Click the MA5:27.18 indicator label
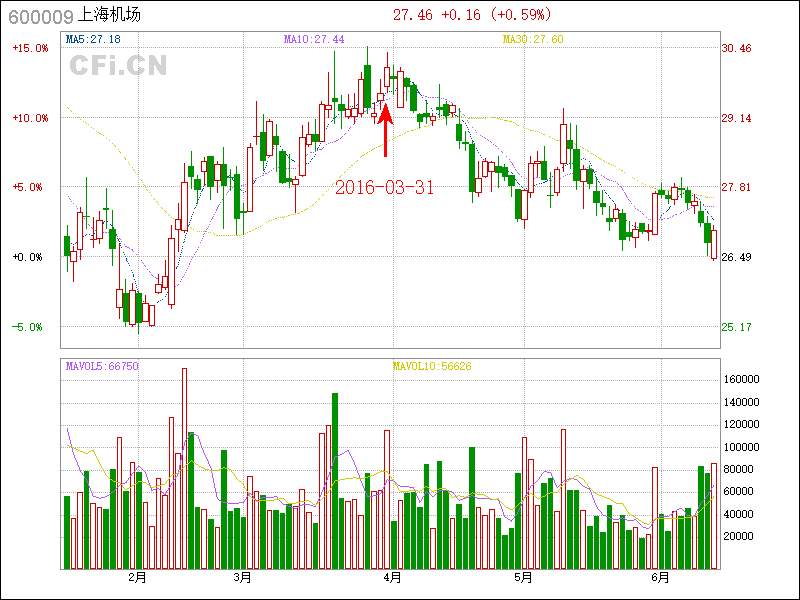The height and width of the screenshot is (600, 800). pyautogui.click(x=93, y=40)
